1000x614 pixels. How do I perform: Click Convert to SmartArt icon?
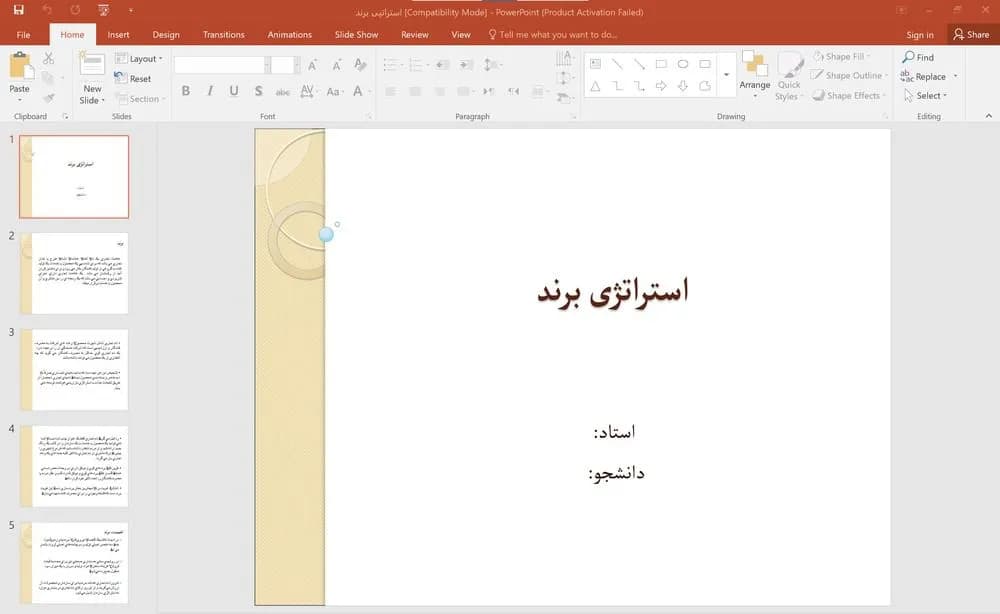pos(564,98)
